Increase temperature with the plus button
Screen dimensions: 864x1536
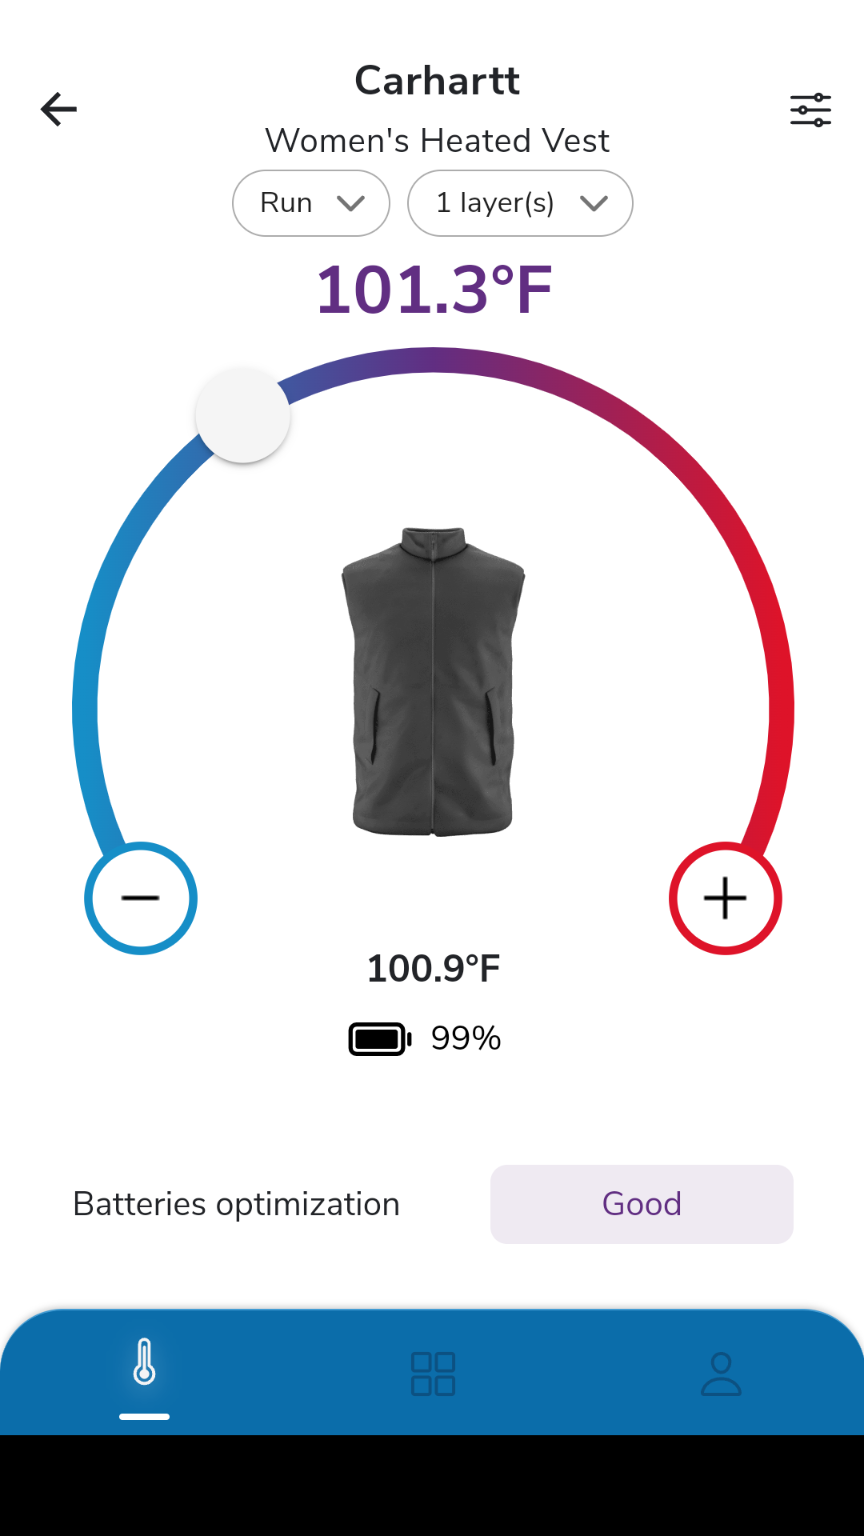725,898
